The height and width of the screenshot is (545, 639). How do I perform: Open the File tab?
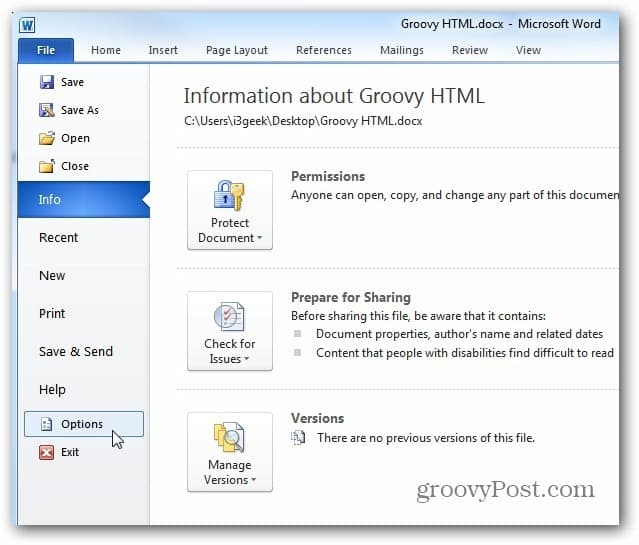pyautogui.click(x=46, y=50)
